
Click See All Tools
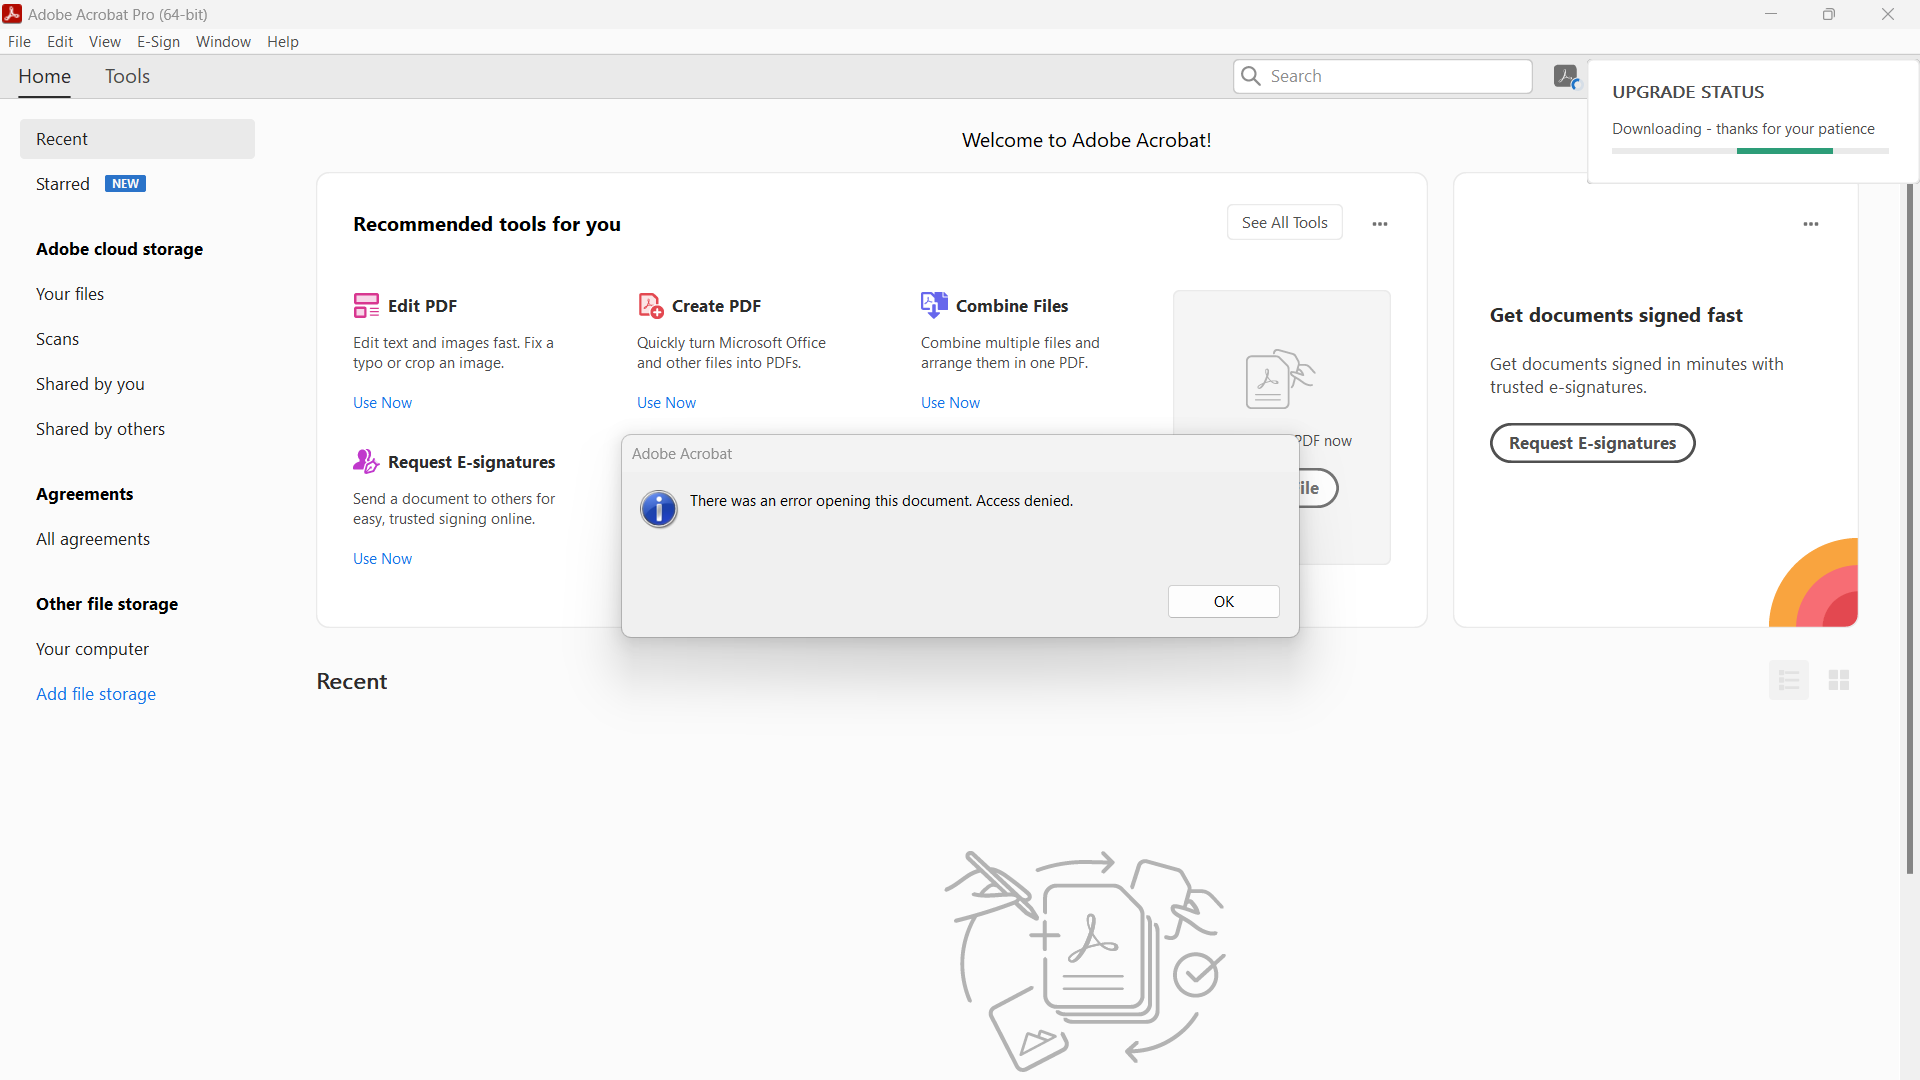click(1284, 222)
